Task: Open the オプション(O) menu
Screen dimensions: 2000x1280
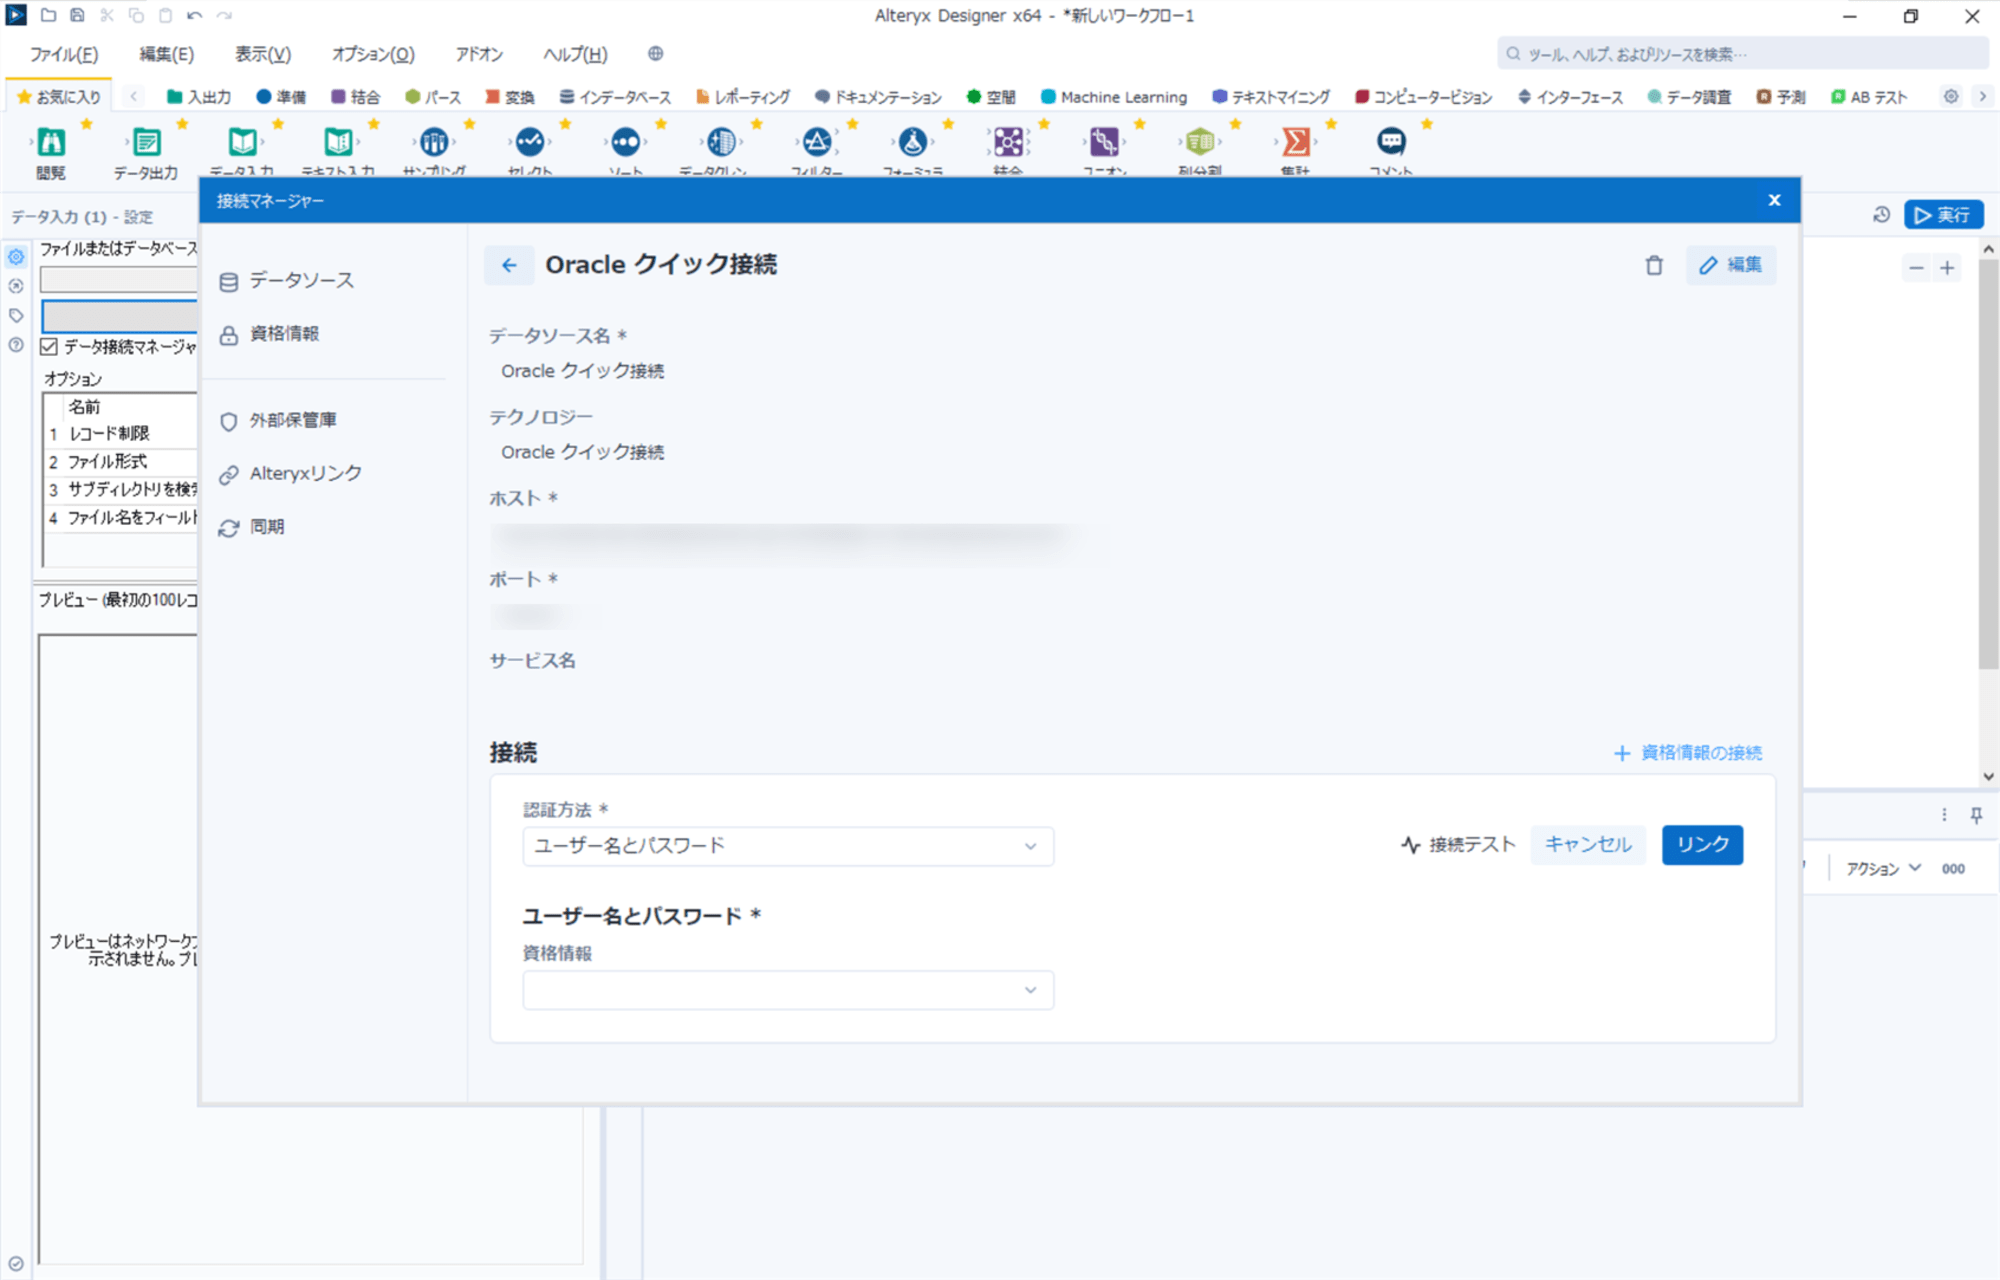Action: 373,54
